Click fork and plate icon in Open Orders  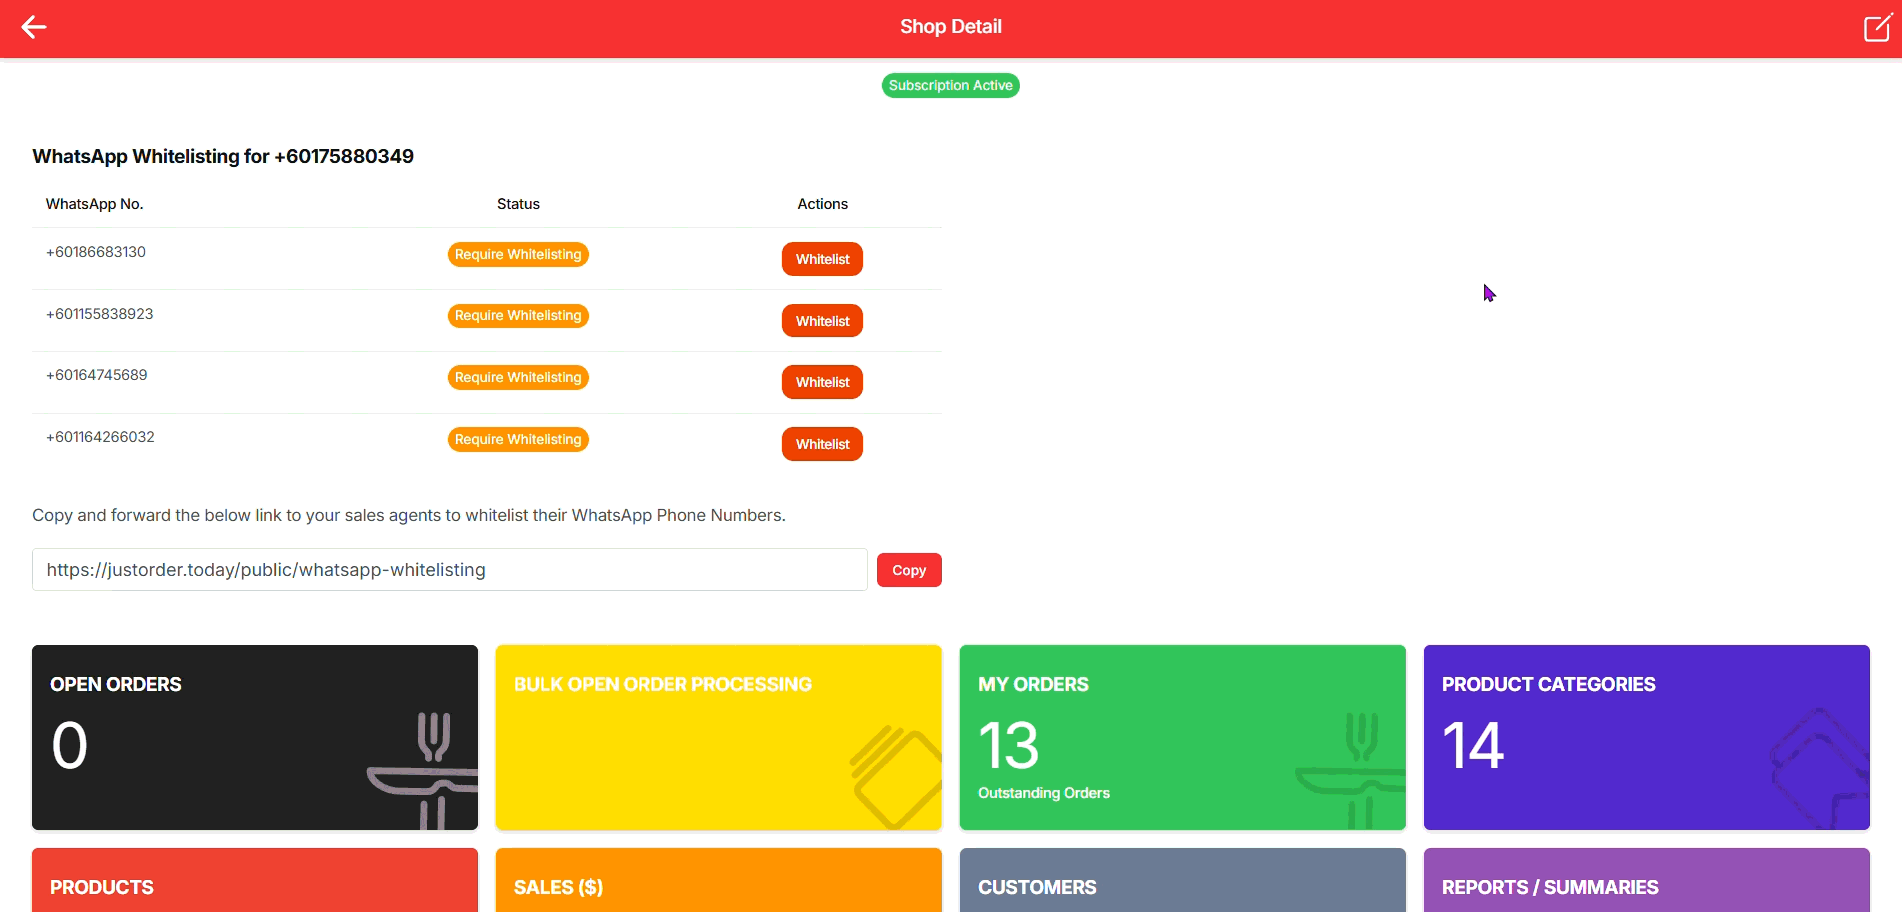click(425, 770)
